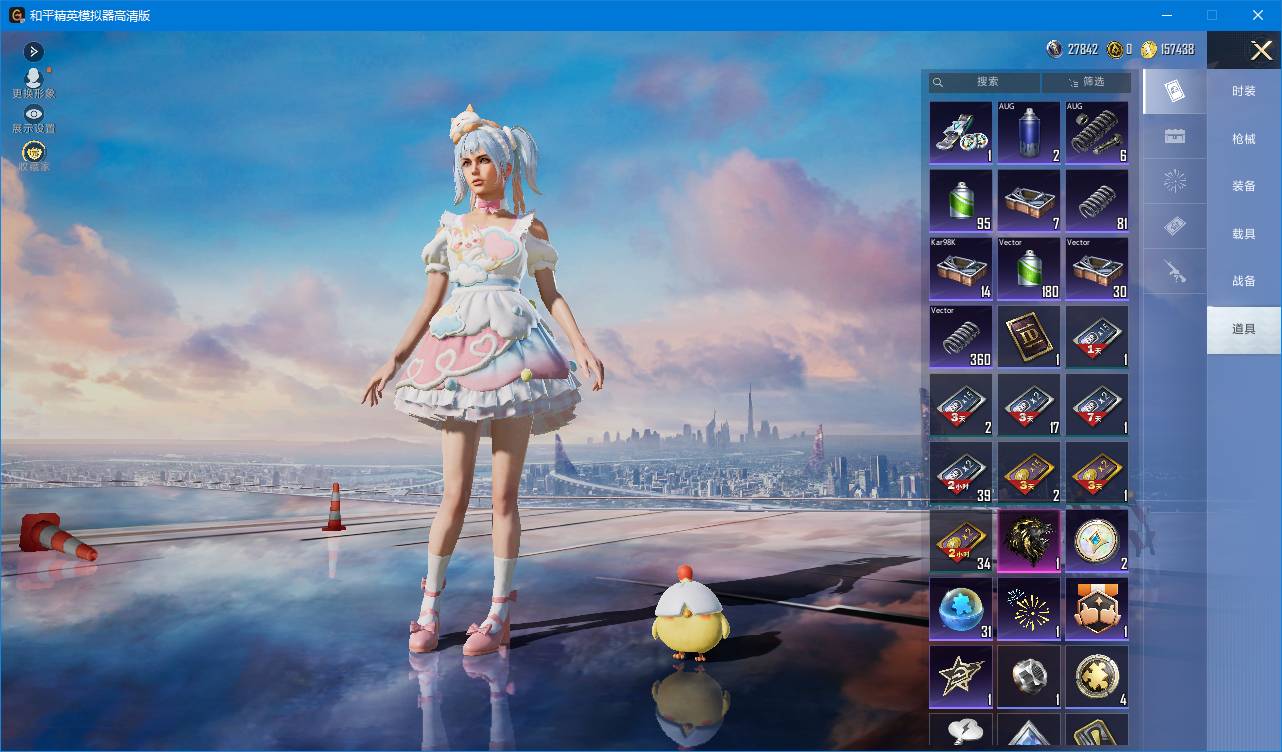The image size is (1282, 752).
Task: Select the 2小时 silver card with count 39
Action: point(961,472)
